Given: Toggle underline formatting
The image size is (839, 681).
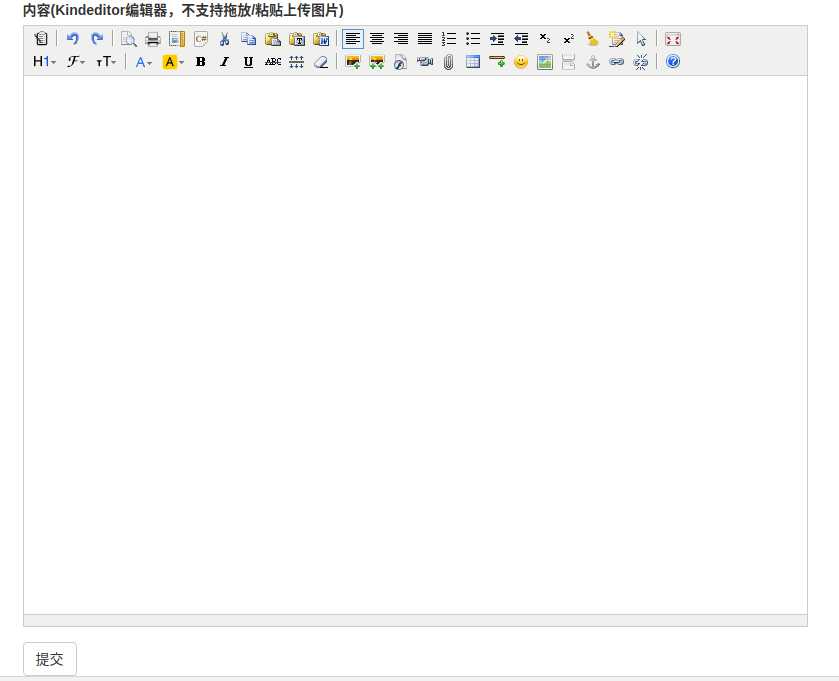Looking at the screenshot, I should tap(248, 62).
